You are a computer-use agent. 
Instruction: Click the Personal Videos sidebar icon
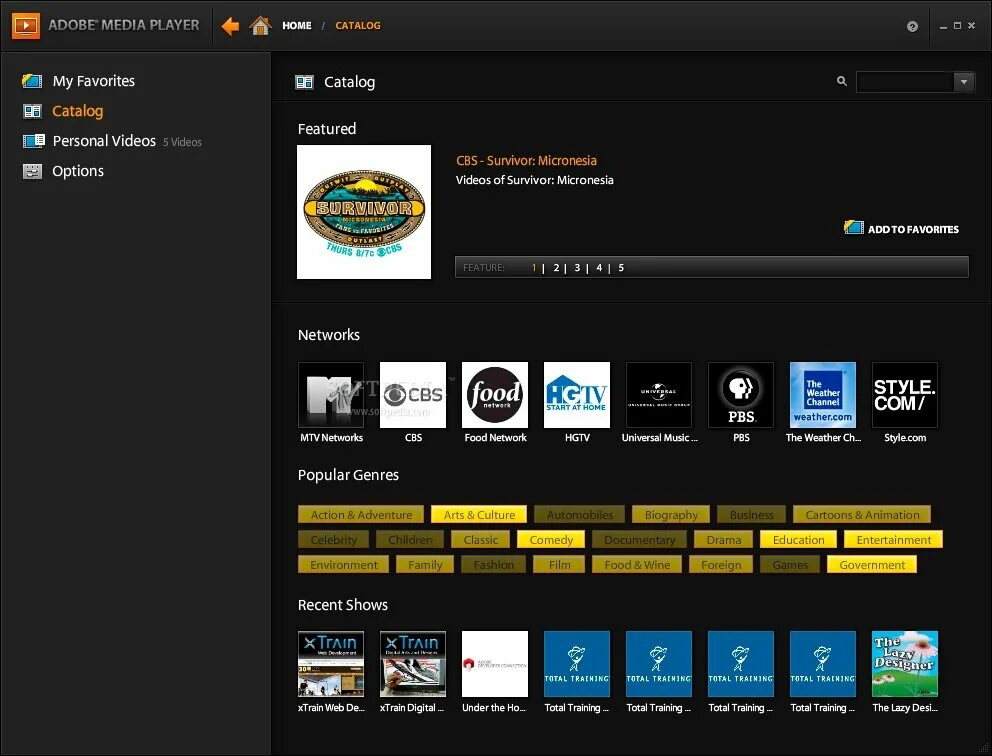tap(34, 140)
